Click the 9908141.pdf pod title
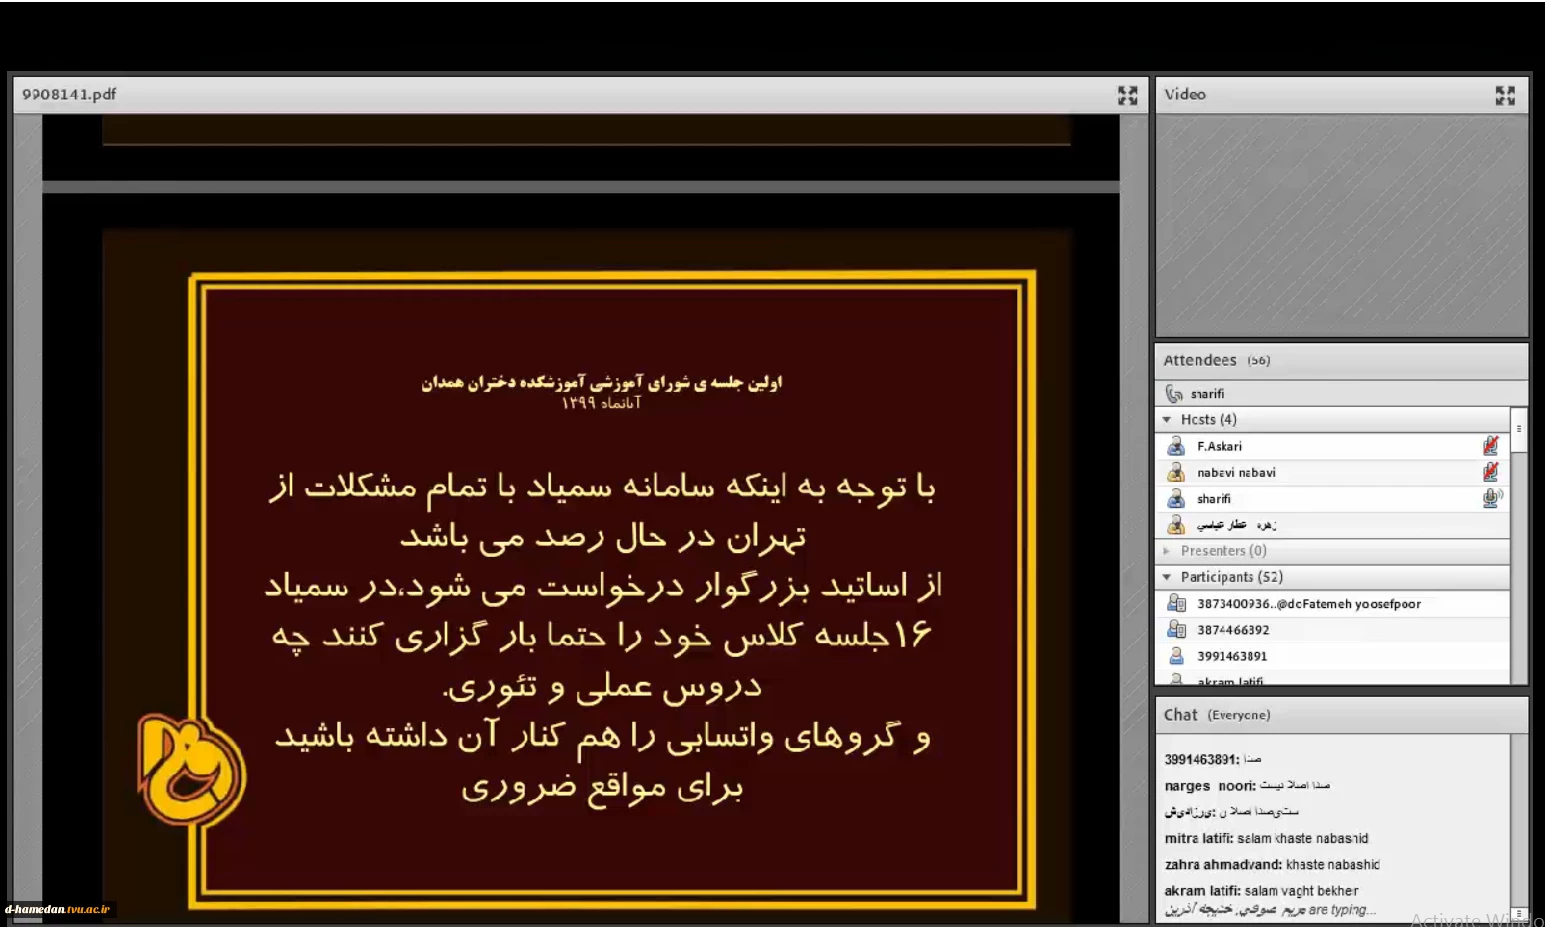The height and width of the screenshot is (927, 1545). click(x=69, y=94)
